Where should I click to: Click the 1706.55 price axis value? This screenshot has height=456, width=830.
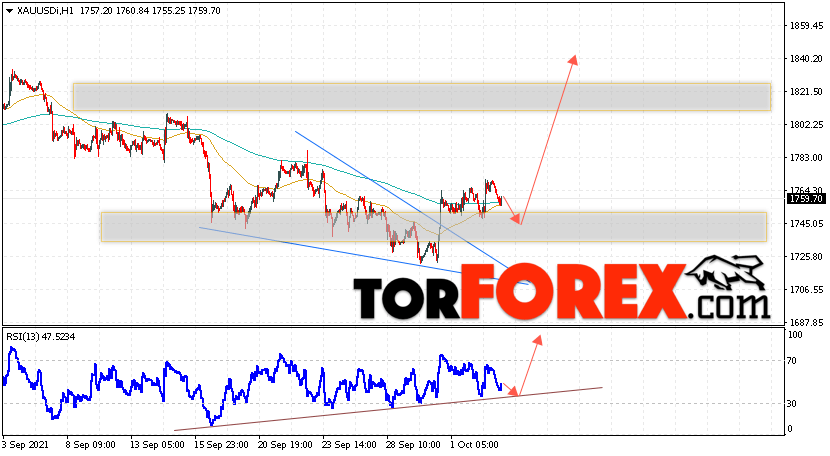(x=806, y=290)
